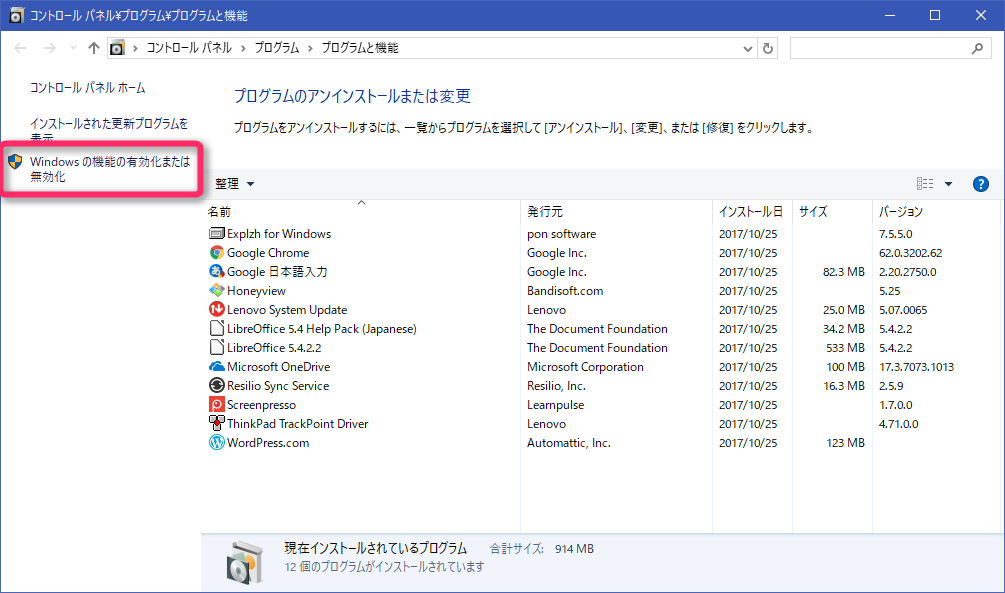Click the 123 MB size value
The image size is (1005, 593).
(x=845, y=442)
